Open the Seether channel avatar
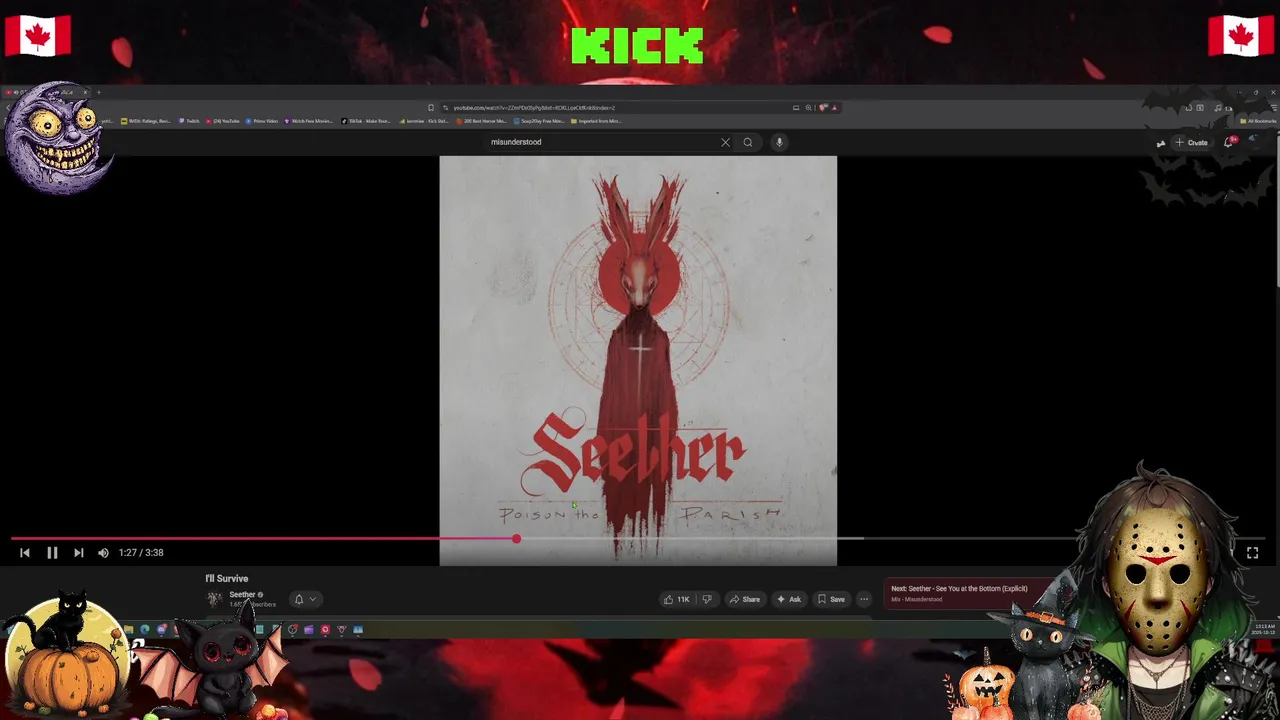Viewport: 1280px width, 720px height. (x=214, y=599)
